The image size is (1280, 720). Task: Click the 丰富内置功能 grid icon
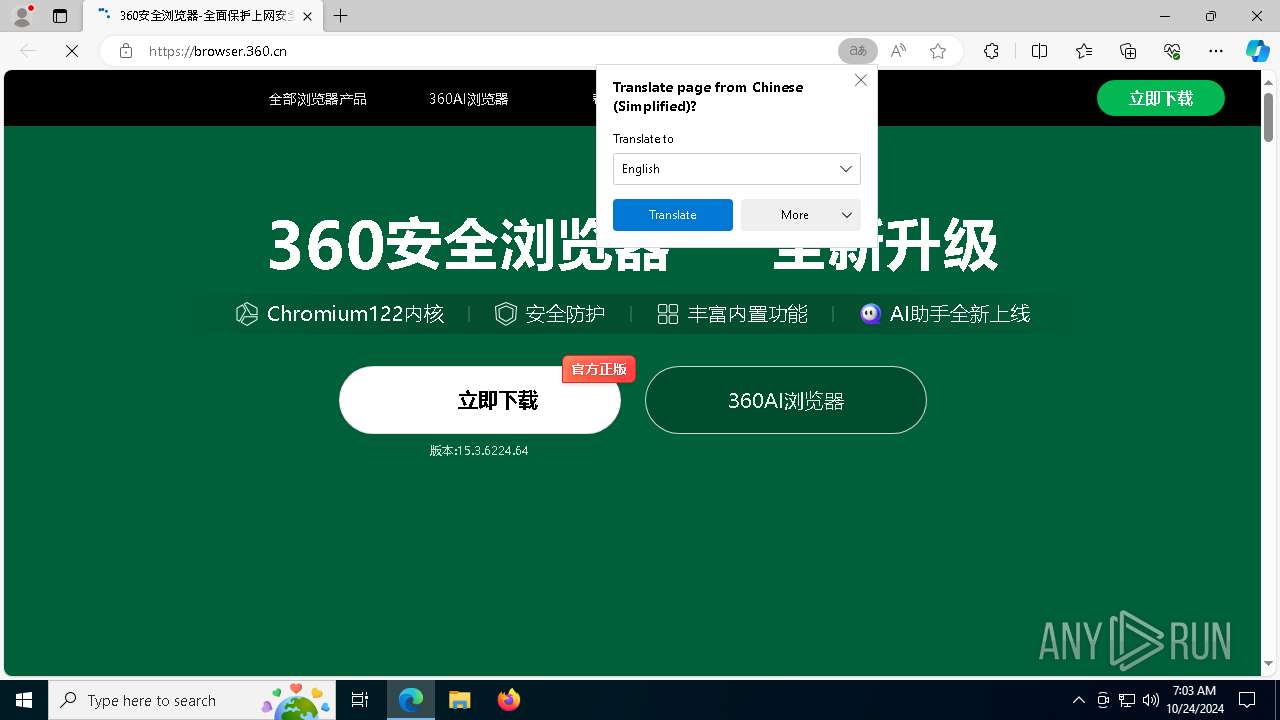pyautogui.click(x=668, y=314)
